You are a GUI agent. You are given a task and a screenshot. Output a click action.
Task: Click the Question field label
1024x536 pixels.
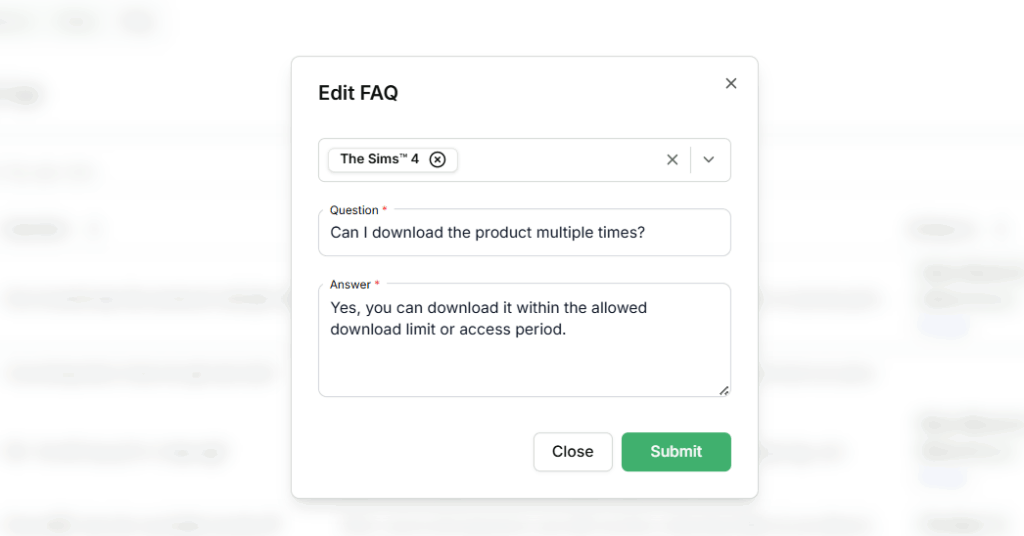tap(354, 210)
